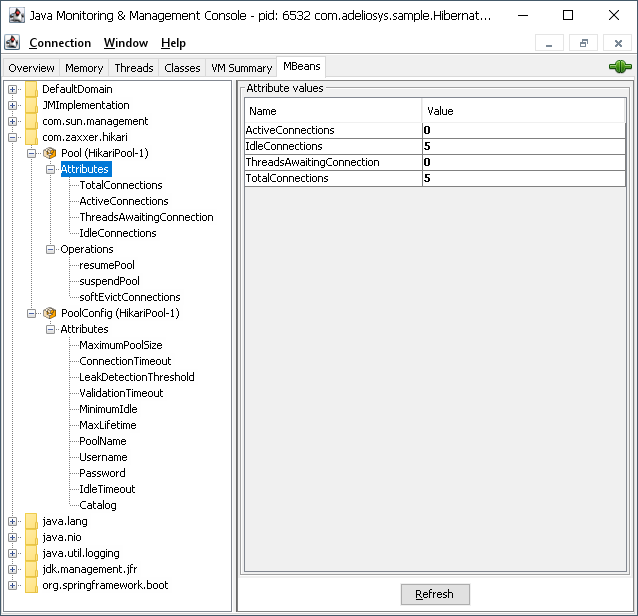The image size is (638, 616).
Task: Switch to the VM Summary tab
Action: (x=242, y=68)
